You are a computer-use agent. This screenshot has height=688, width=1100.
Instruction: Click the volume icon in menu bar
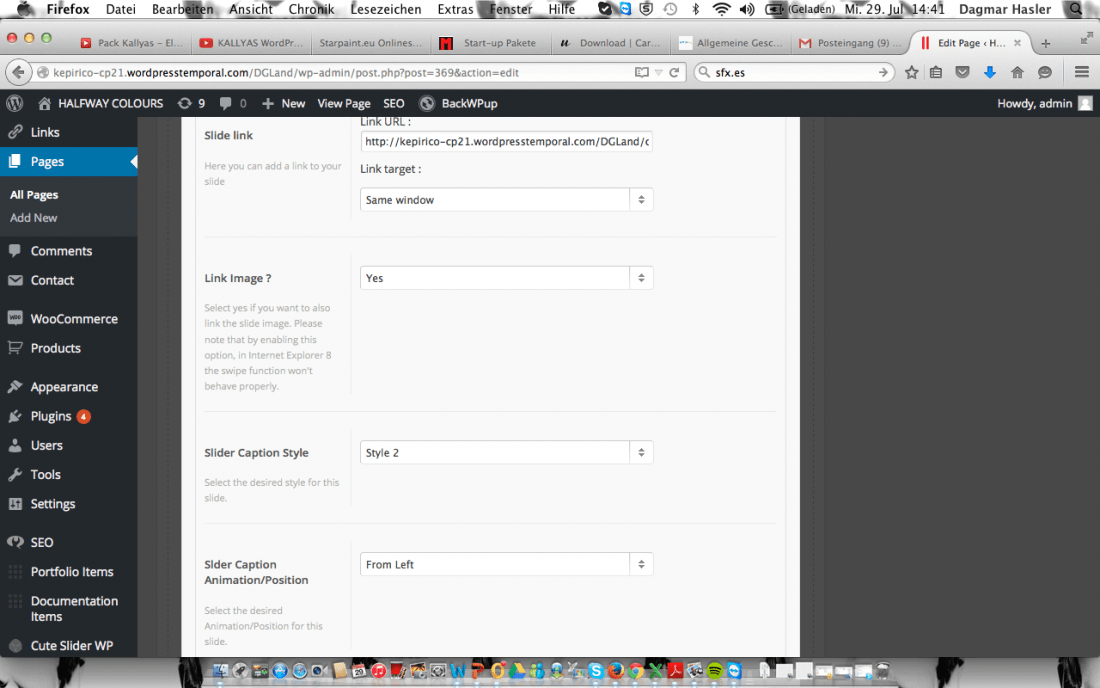pyautogui.click(x=747, y=9)
